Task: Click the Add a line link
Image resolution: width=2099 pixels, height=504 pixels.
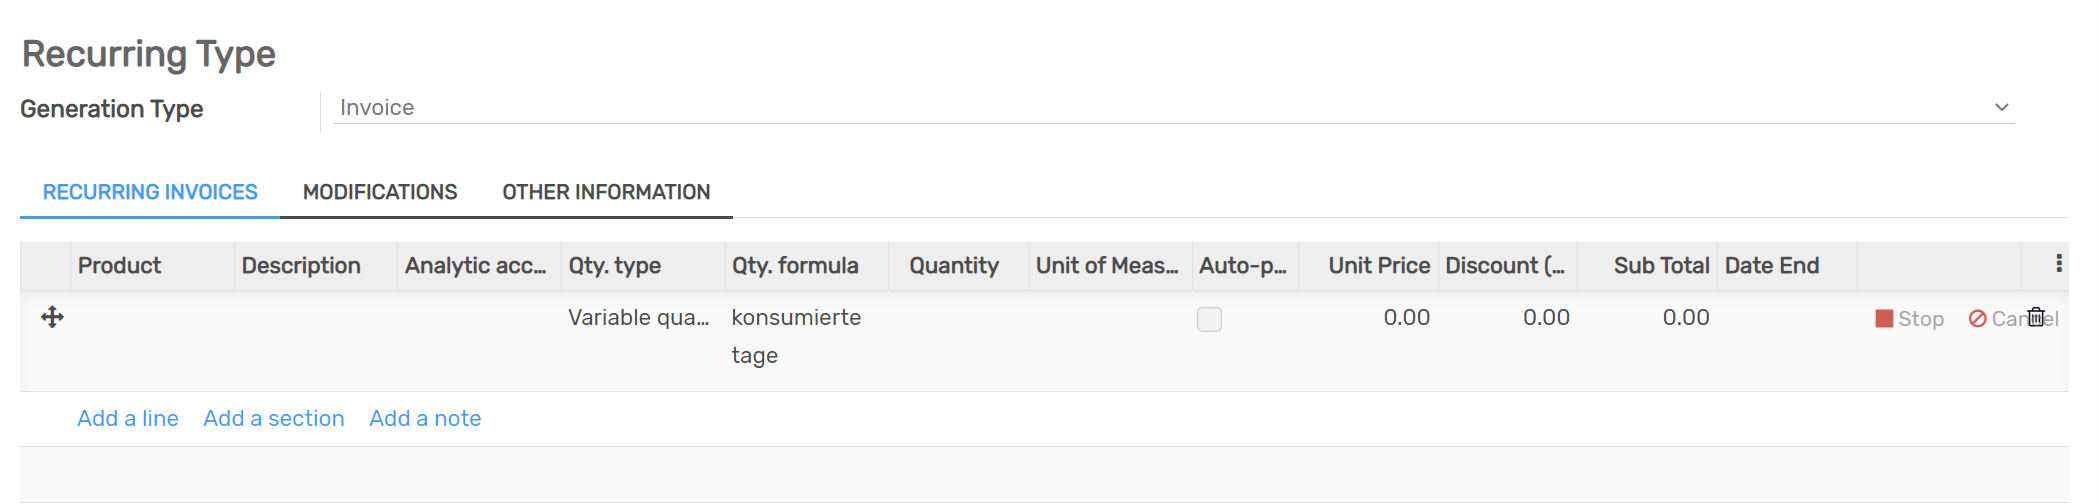Action: [x=128, y=419]
